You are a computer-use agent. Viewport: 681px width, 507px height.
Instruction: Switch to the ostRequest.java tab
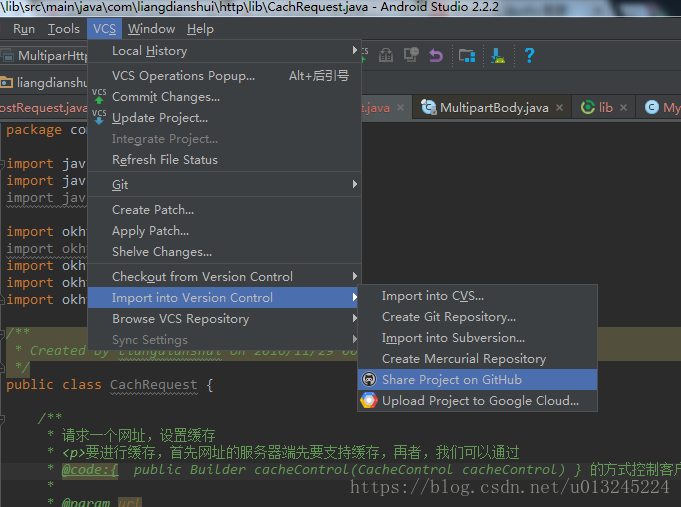point(43,107)
